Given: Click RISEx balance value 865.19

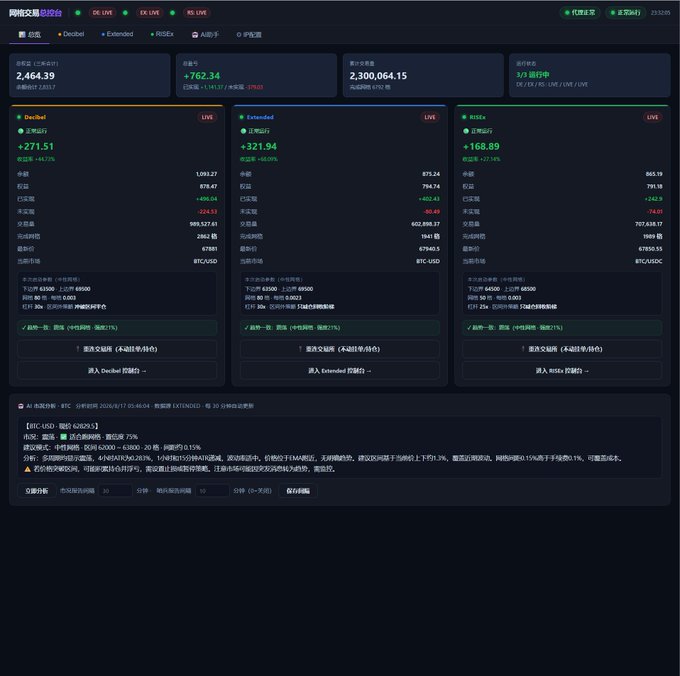Looking at the screenshot, I should (x=654, y=174).
